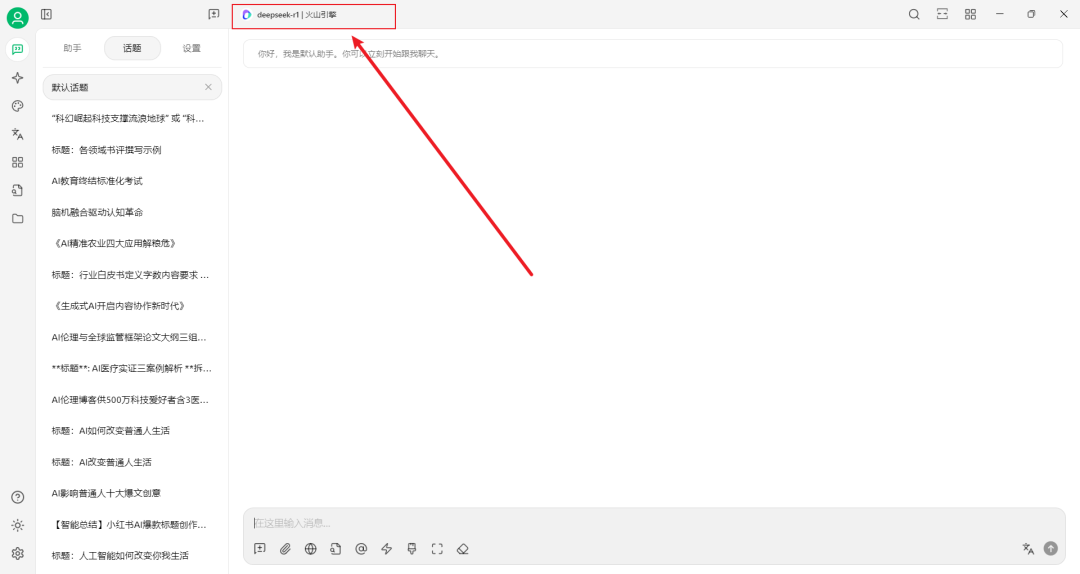Select knowledge base icon in input toolbar
This screenshot has height=574, width=1080.
tap(335, 549)
